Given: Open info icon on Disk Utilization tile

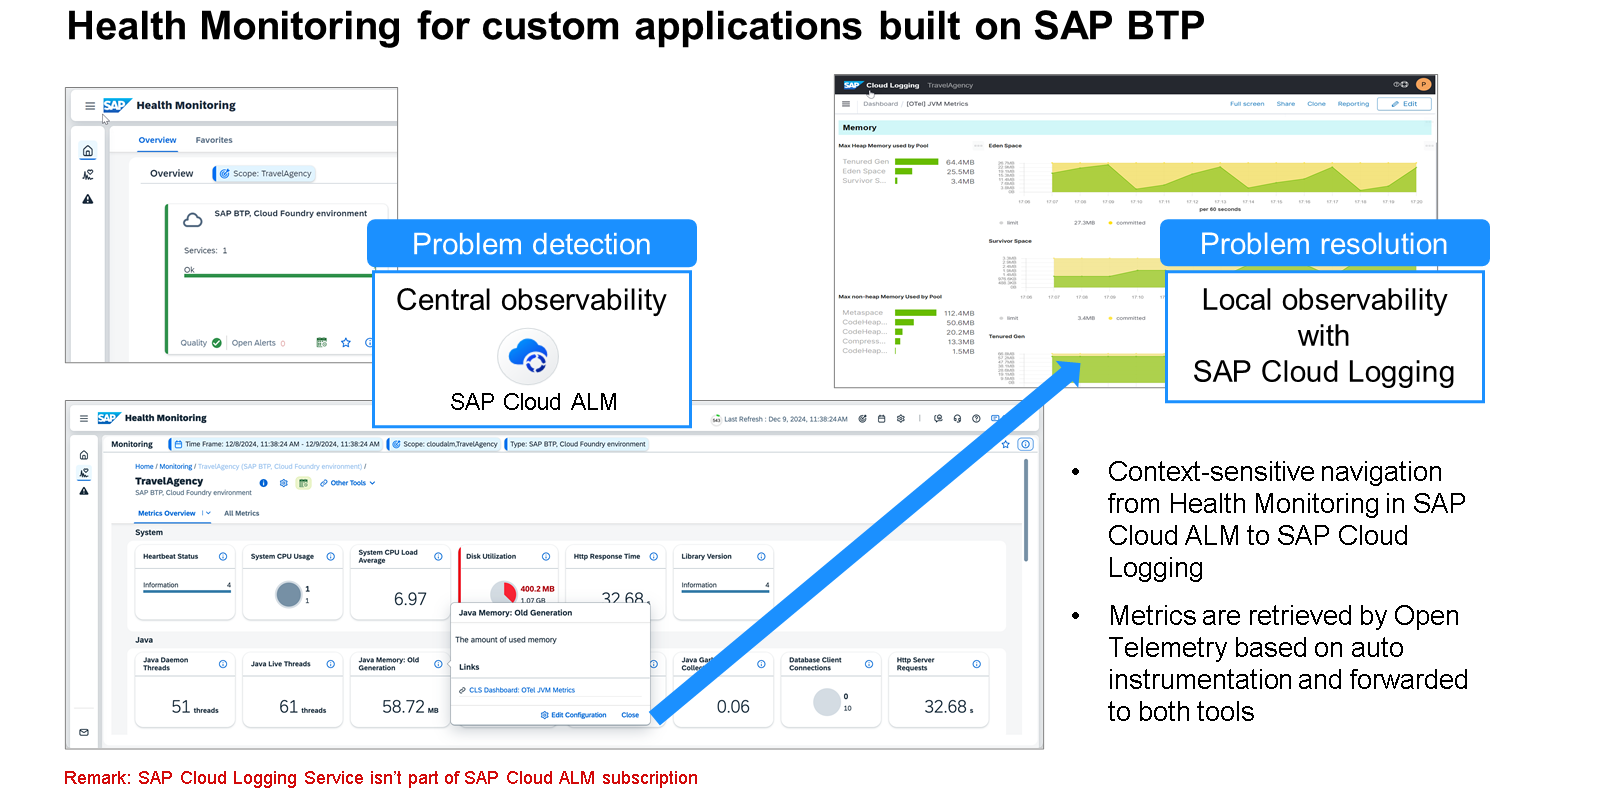Looking at the screenshot, I should (546, 557).
